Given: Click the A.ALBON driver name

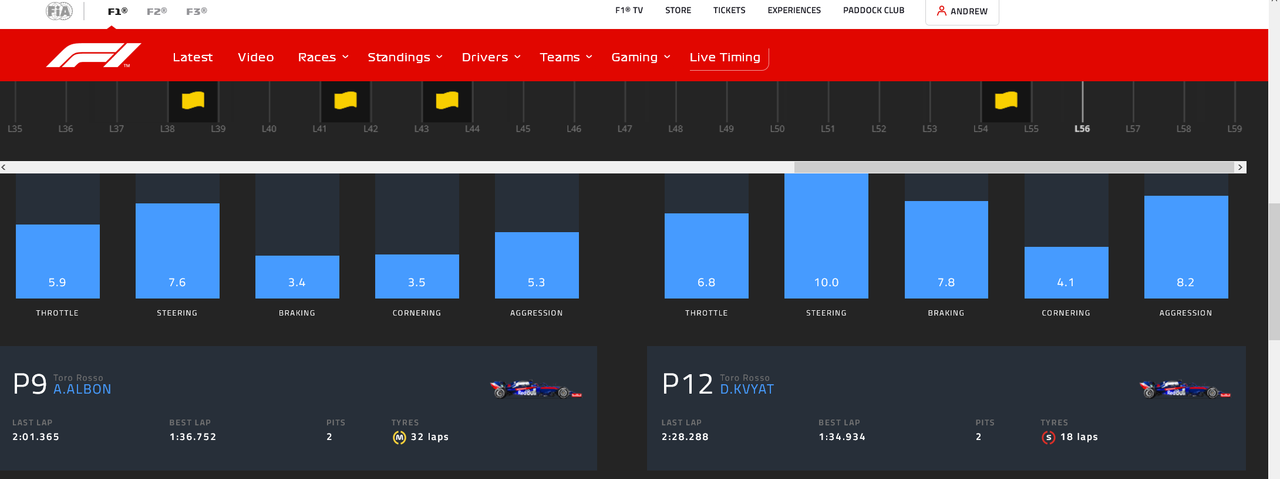Looking at the screenshot, I should click(x=82, y=389).
